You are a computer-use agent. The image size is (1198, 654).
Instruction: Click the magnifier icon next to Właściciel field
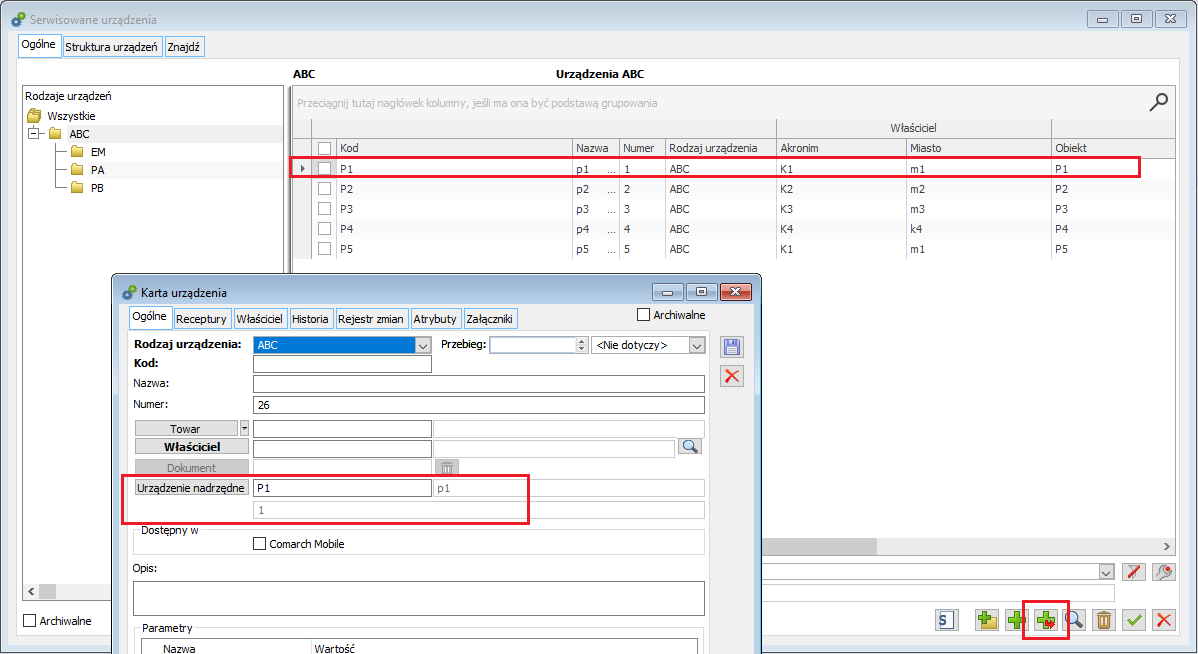[690, 447]
